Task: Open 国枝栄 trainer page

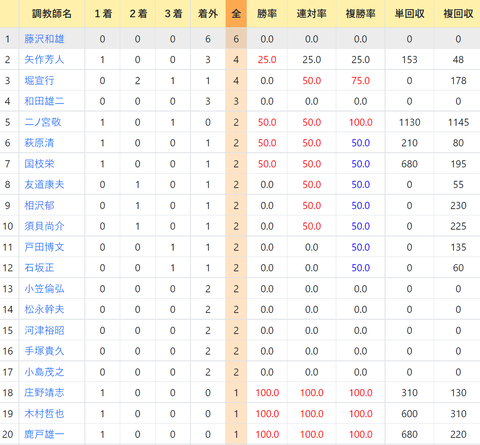Action: point(39,164)
